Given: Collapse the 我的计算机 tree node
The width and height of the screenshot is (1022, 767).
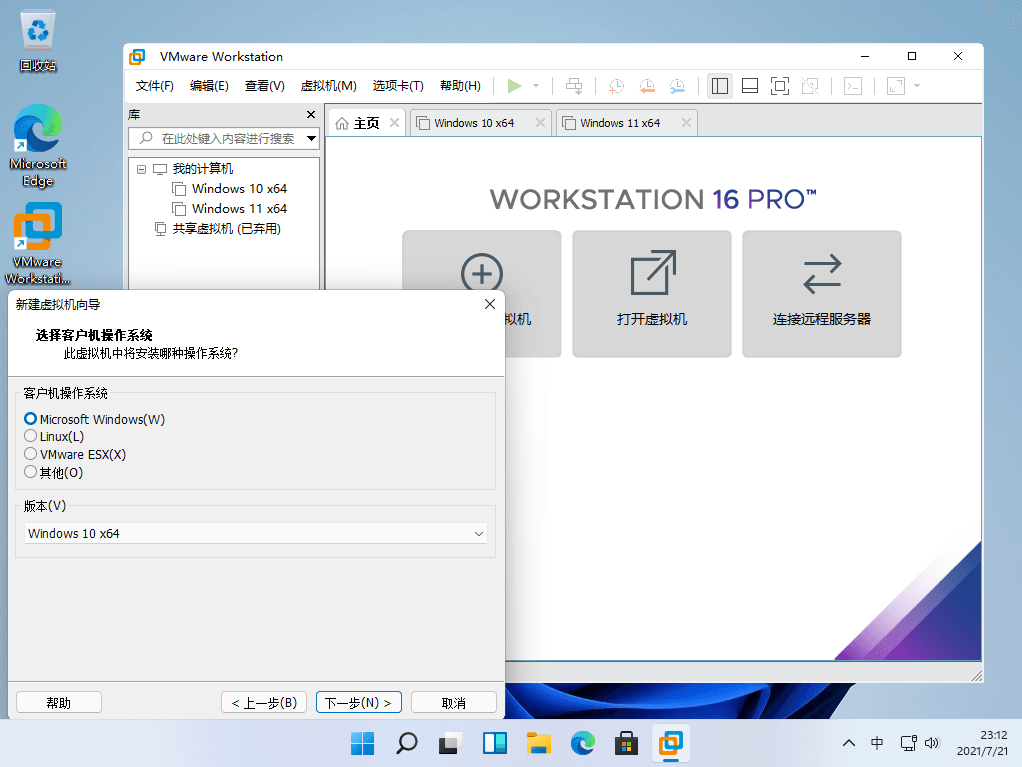Looking at the screenshot, I should (141, 169).
